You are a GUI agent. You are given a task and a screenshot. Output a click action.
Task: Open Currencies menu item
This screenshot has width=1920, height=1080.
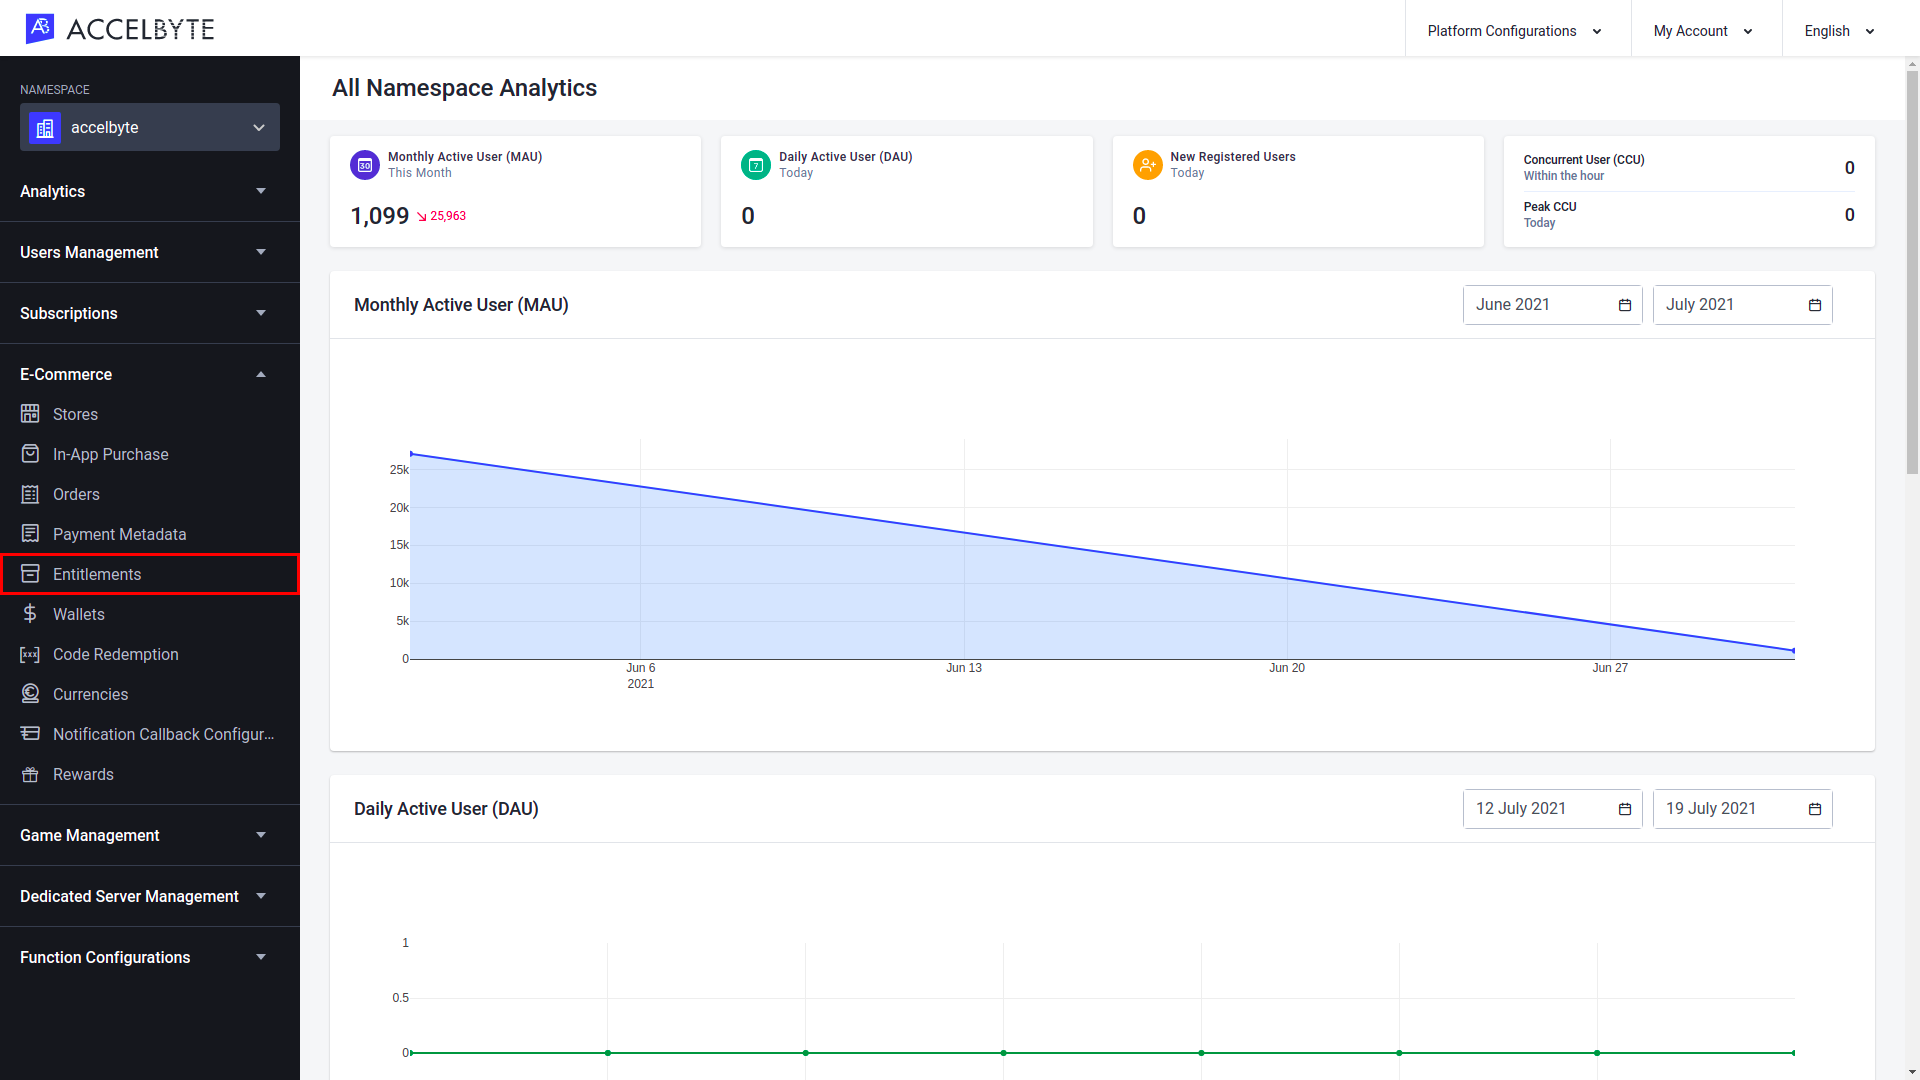150,694
